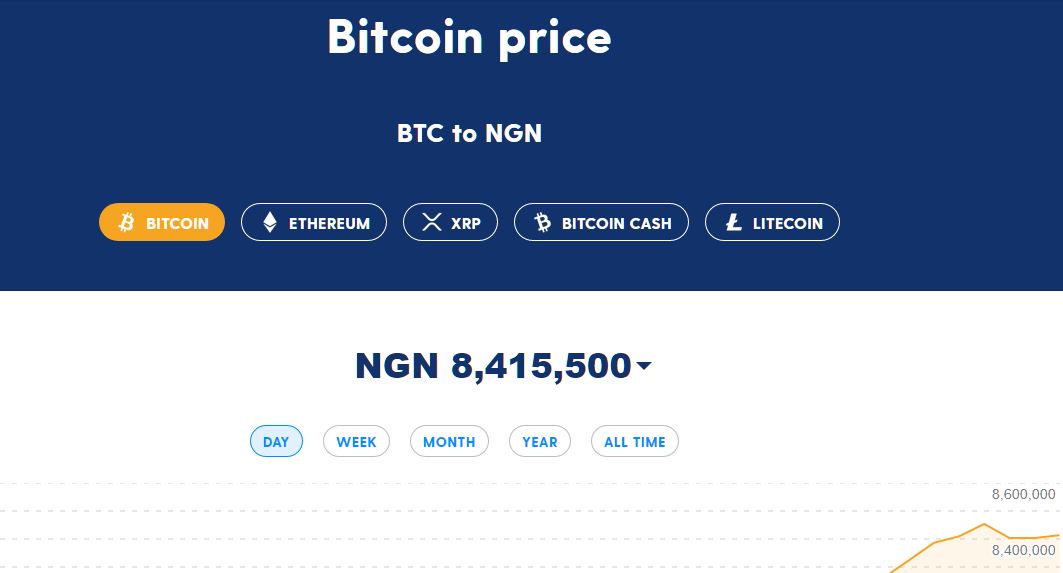Click the NGN 8,415,500 price selector

pyautogui.click(x=502, y=365)
